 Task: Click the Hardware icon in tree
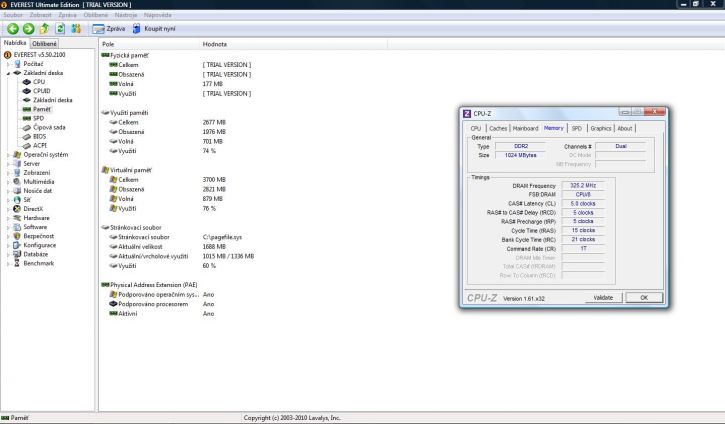[x=17, y=218]
